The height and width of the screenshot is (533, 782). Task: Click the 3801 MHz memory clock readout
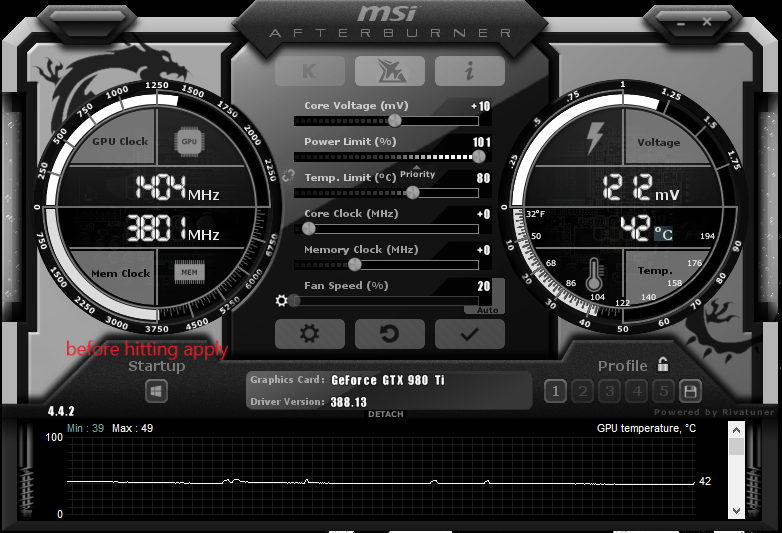click(173, 228)
